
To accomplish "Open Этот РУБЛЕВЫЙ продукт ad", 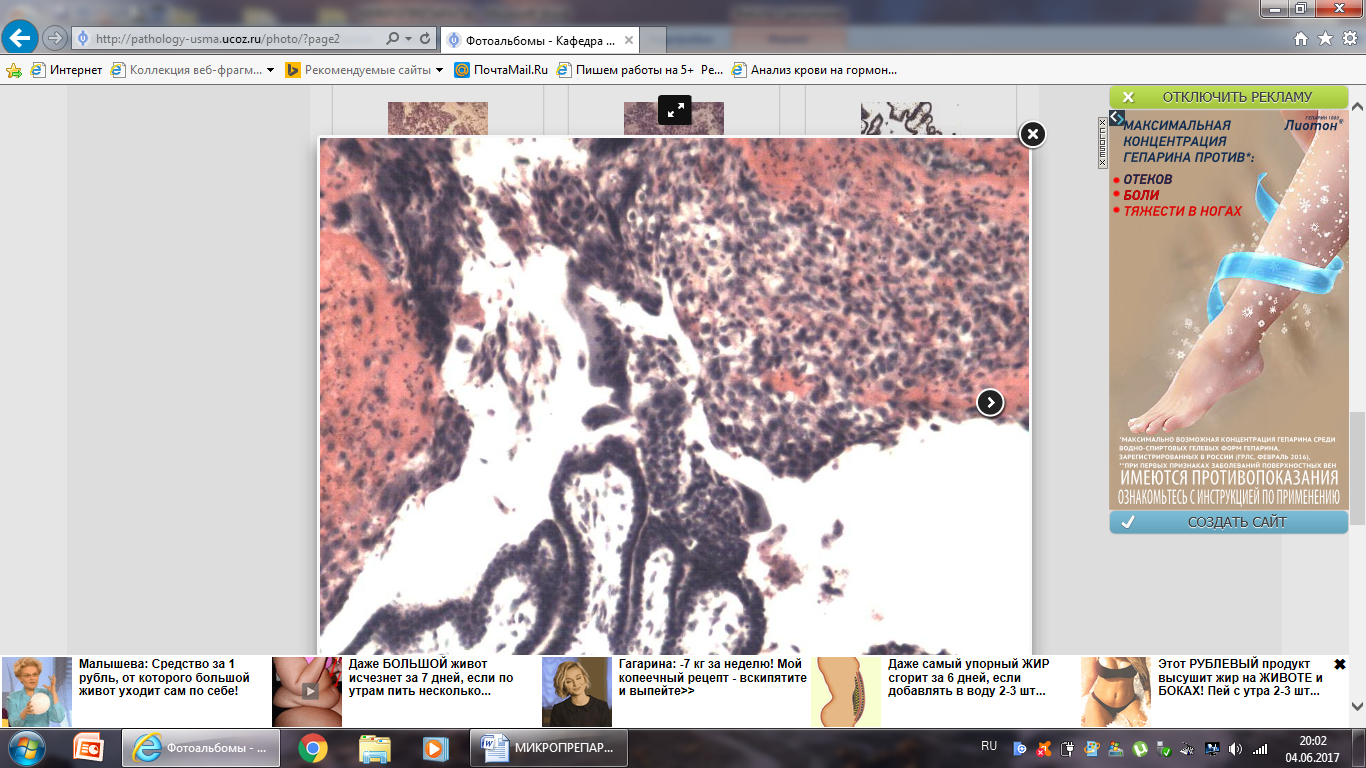I will coord(1241,678).
